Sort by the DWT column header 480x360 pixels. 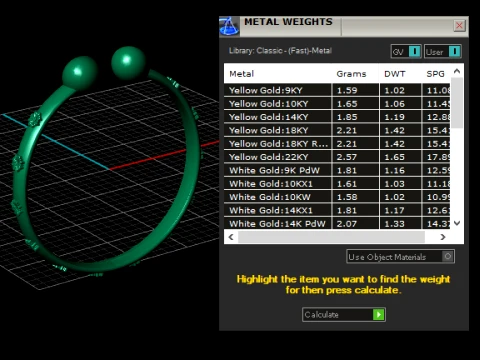click(395, 74)
